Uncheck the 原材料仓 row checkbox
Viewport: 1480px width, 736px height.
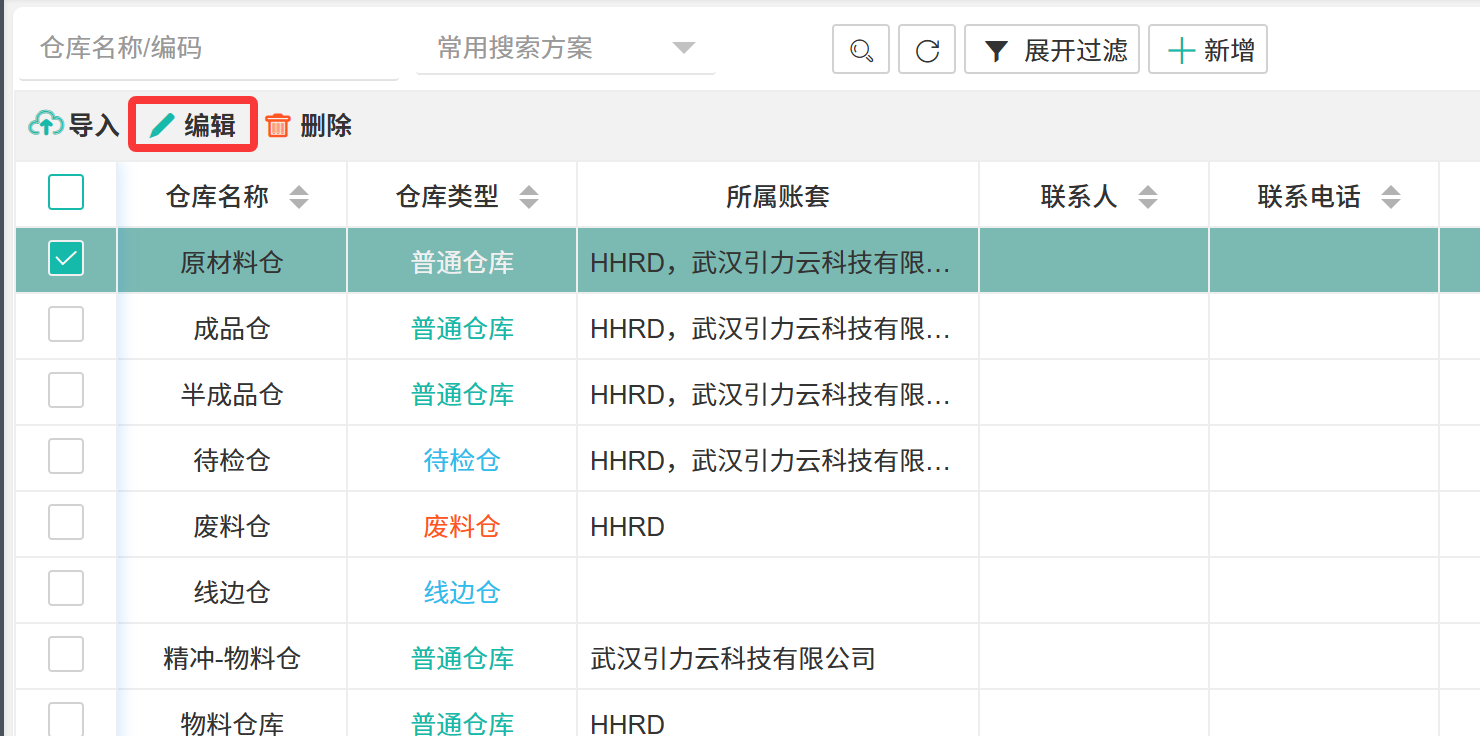coord(66,259)
